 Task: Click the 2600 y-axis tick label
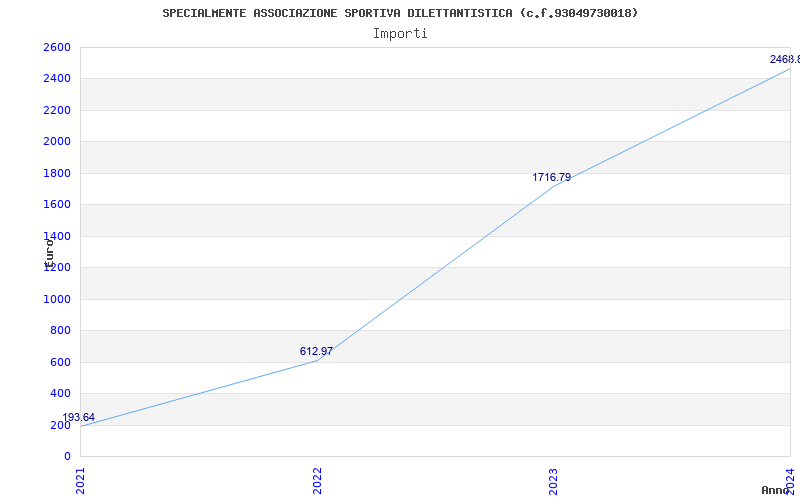[x=57, y=47]
